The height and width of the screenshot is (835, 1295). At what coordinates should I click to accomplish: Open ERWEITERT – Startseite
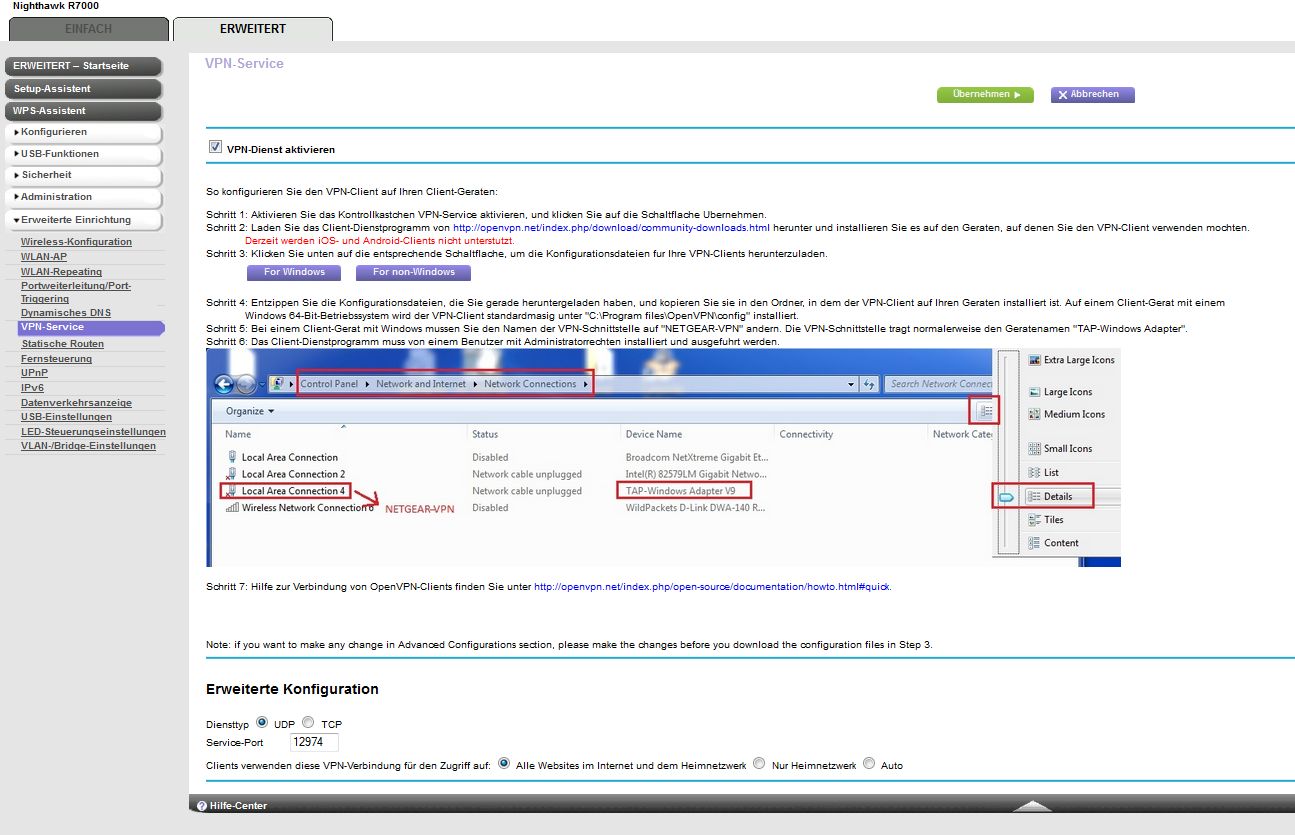tap(84, 66)
